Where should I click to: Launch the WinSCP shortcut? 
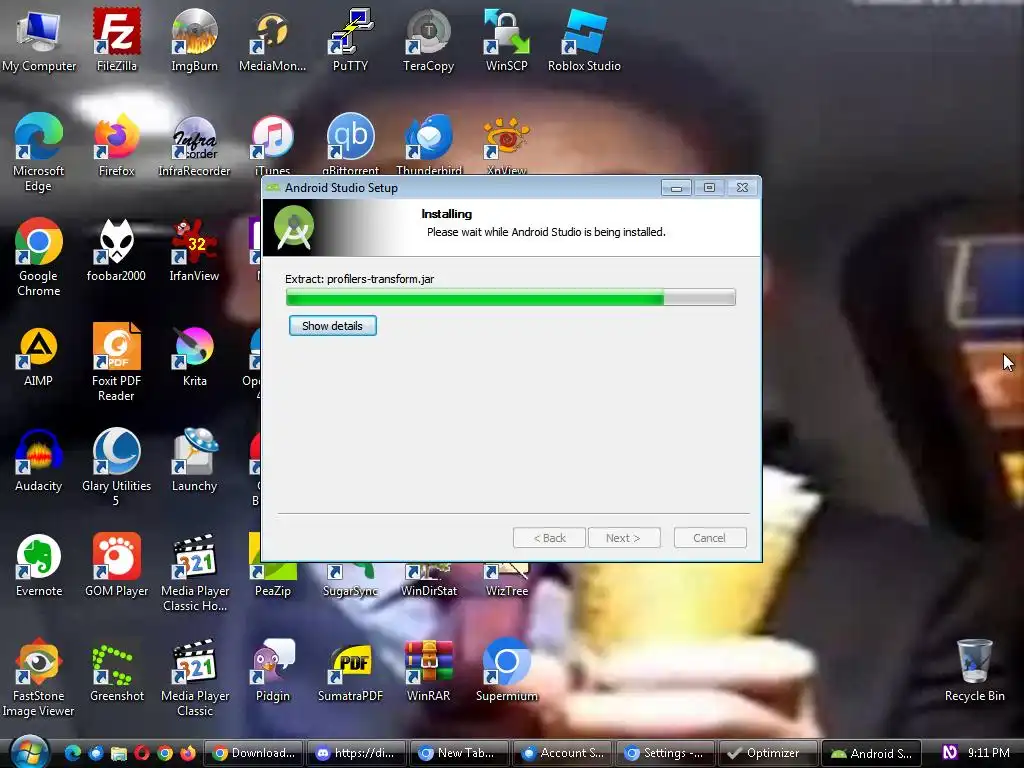tap(506, 39)
